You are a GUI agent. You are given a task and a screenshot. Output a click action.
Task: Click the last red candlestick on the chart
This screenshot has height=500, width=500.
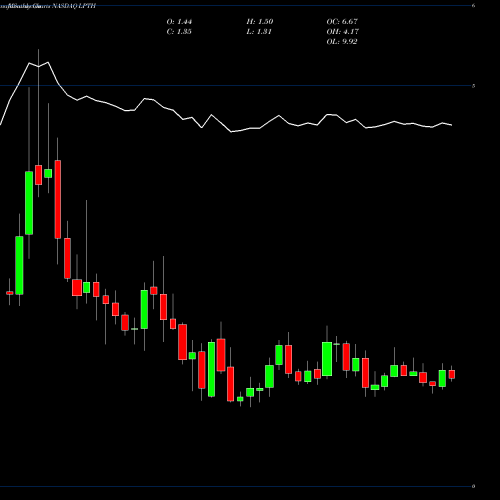[452, 374]
